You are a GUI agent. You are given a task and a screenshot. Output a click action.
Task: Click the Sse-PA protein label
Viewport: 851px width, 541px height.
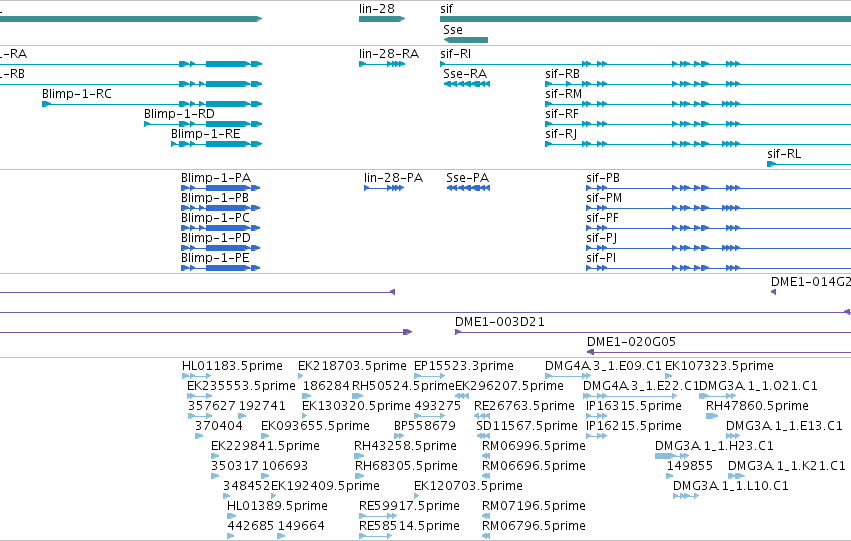(x=467, y=178)
